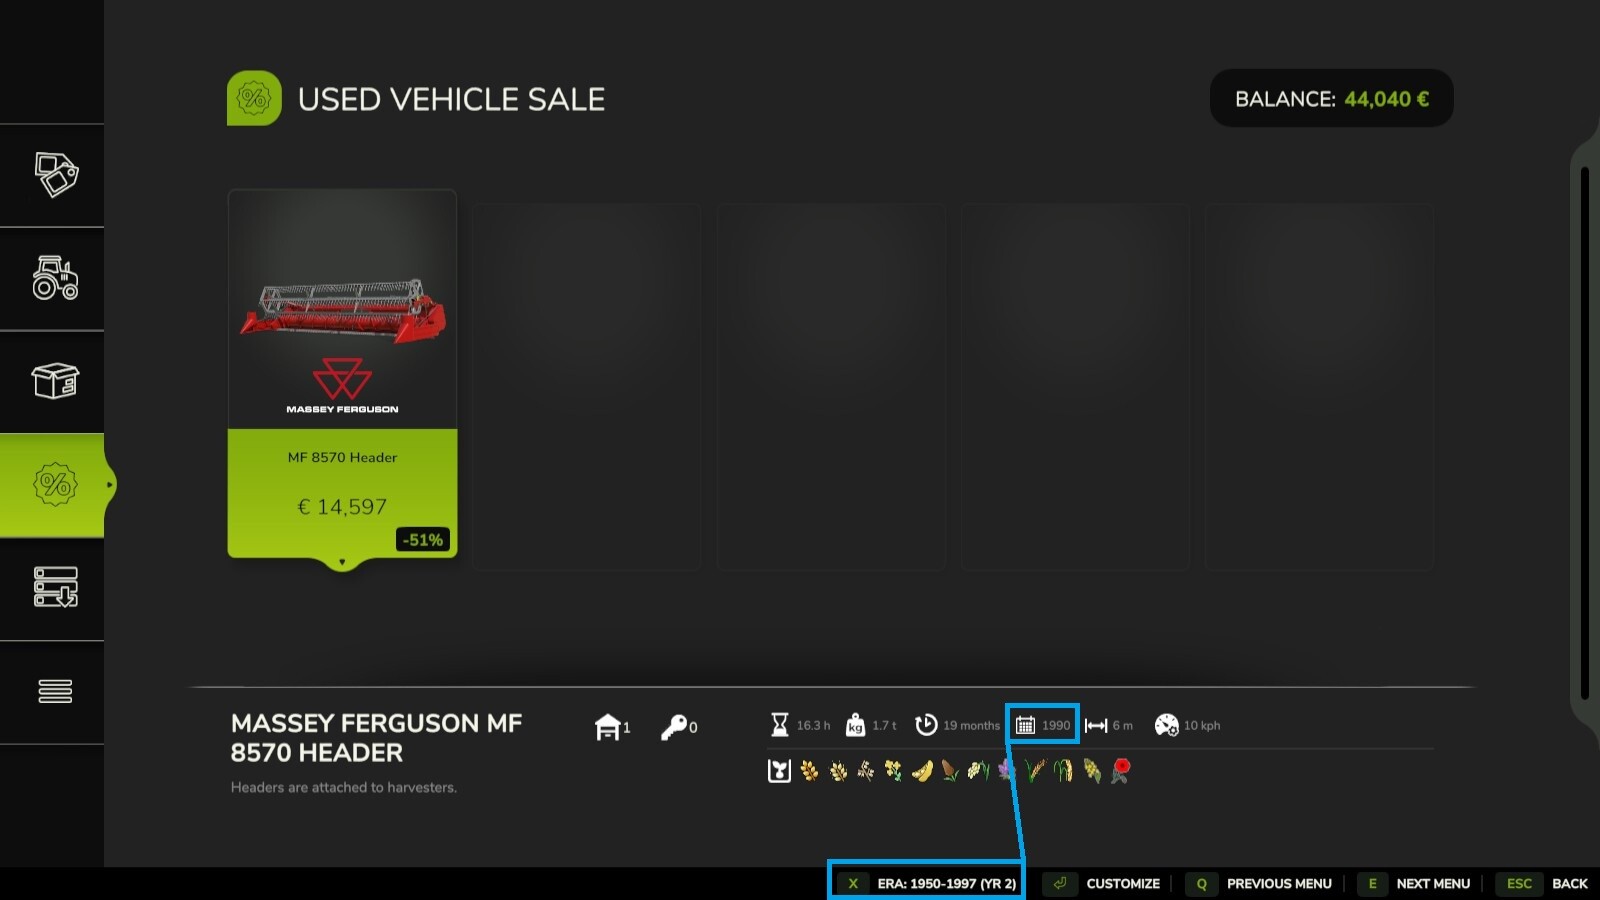Click the -51% discount badge
1600x900 pixels.
[423, 540]
